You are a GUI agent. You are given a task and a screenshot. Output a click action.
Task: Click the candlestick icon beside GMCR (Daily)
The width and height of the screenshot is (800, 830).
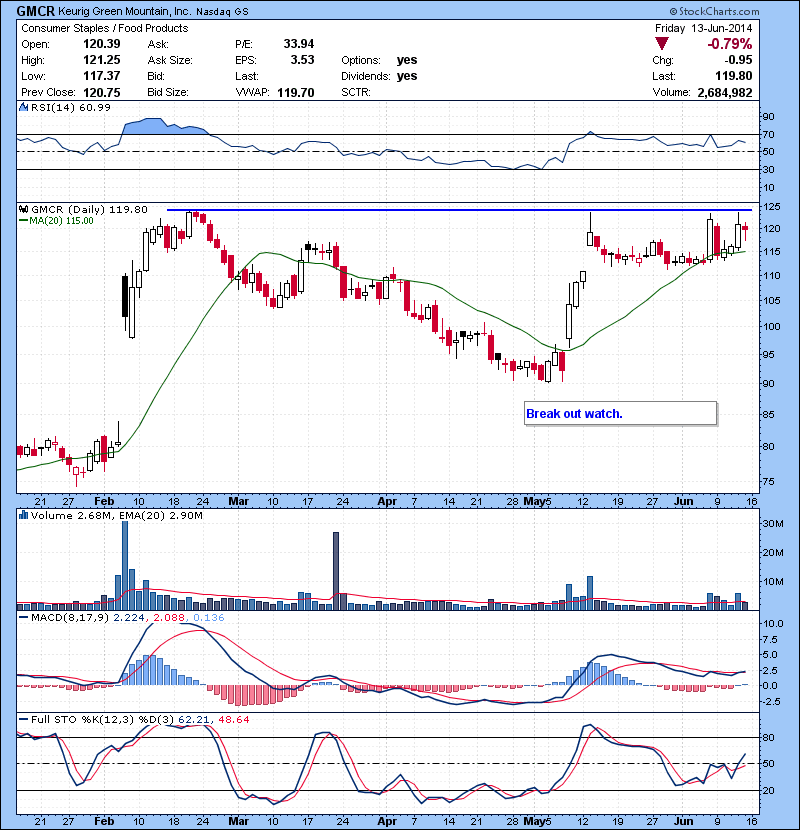[24, 210]
